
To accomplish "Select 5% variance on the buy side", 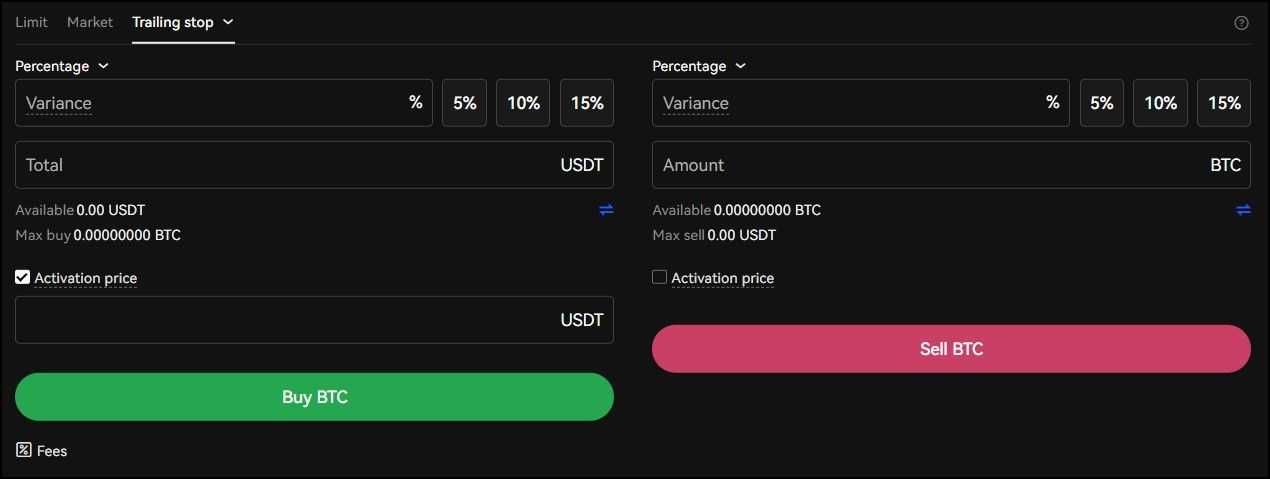I will coord(465,103).
